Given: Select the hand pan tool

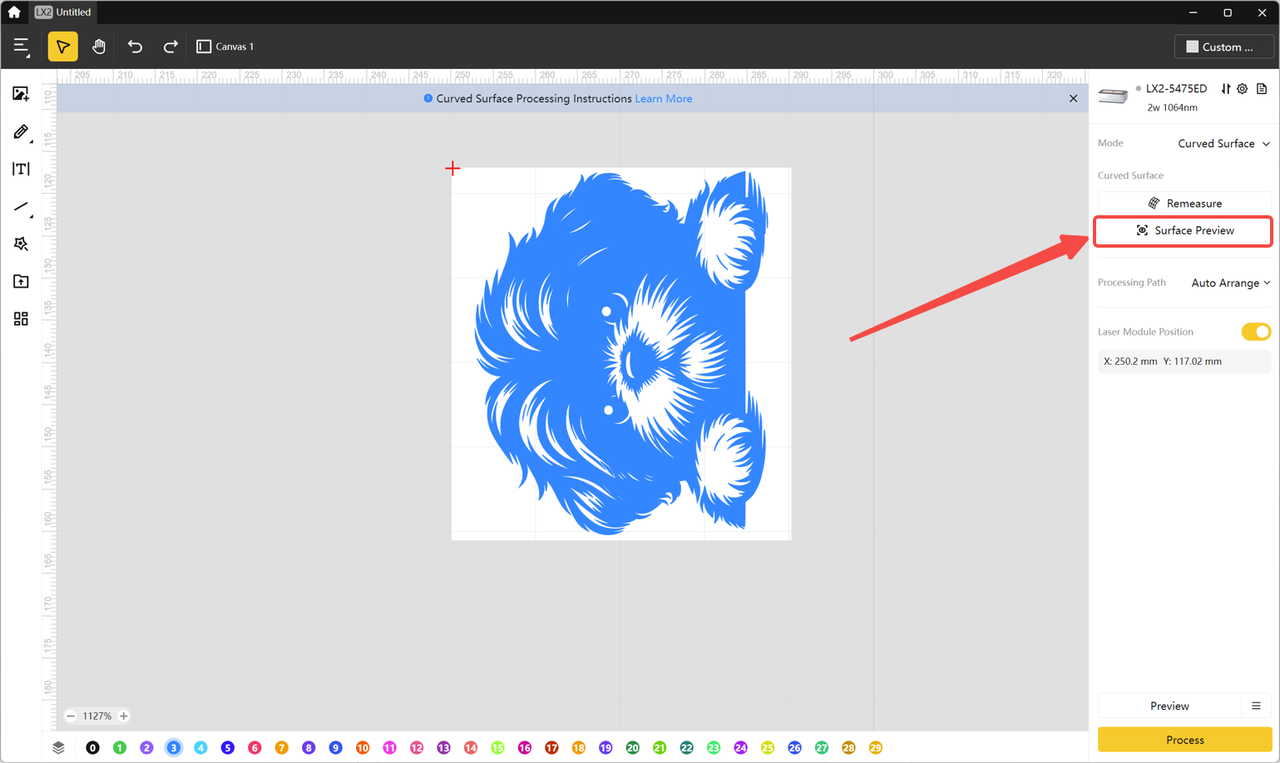Looking at the screenshot, I should [x=99, y=47].
